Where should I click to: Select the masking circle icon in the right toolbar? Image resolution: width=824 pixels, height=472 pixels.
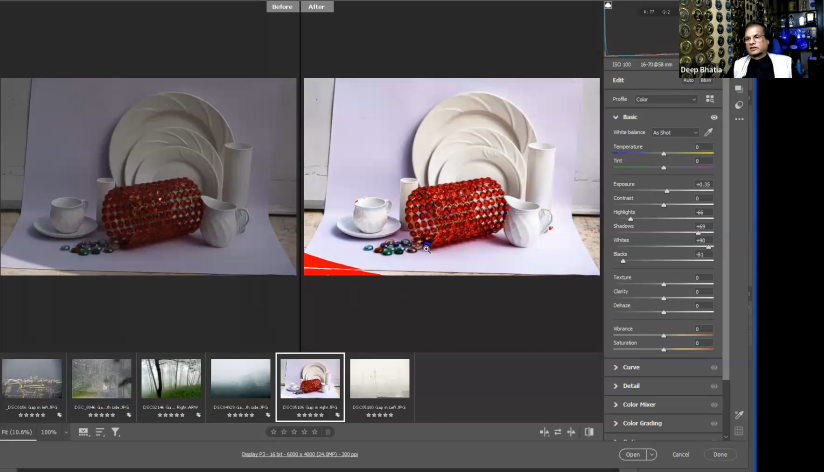739,104
